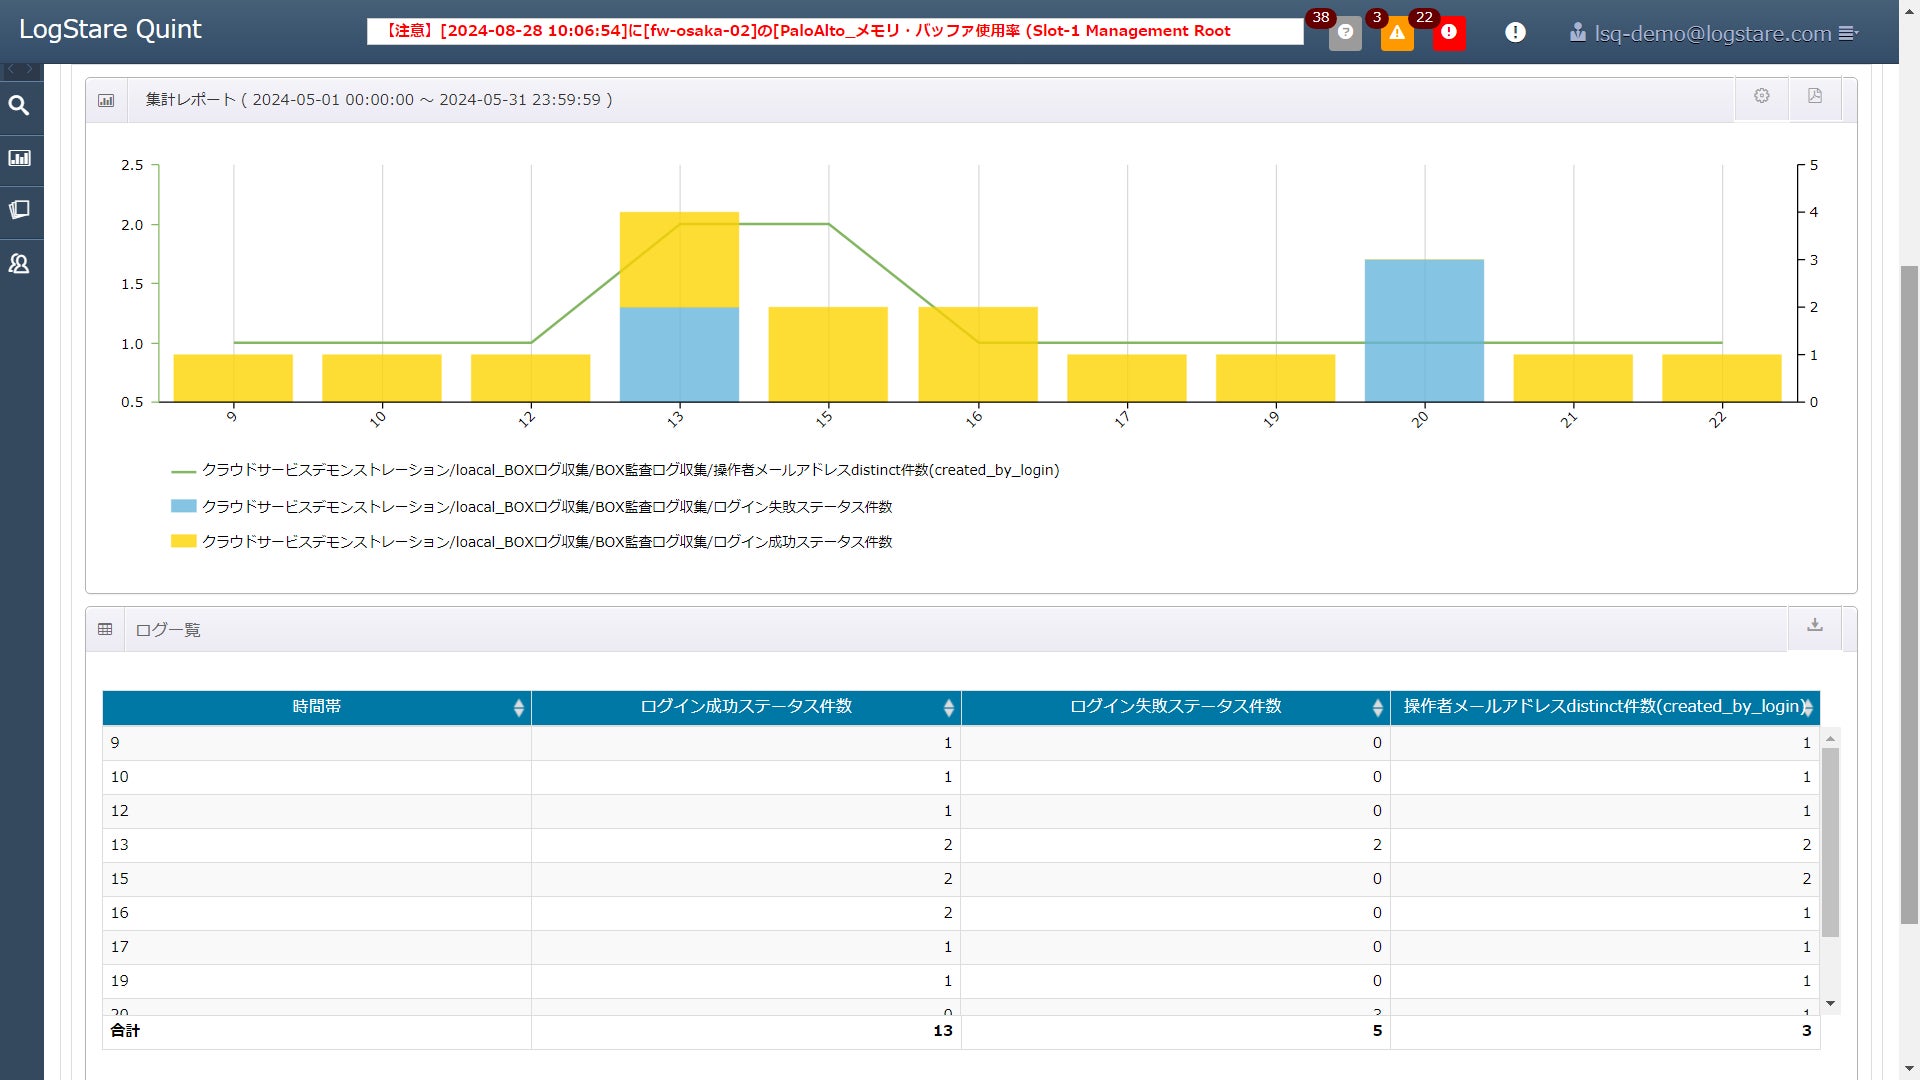This screenshot has width=1920, height=1080.
Task: Sort by the ログイン成功ステータス件数 column
Action: pos(746,707)
